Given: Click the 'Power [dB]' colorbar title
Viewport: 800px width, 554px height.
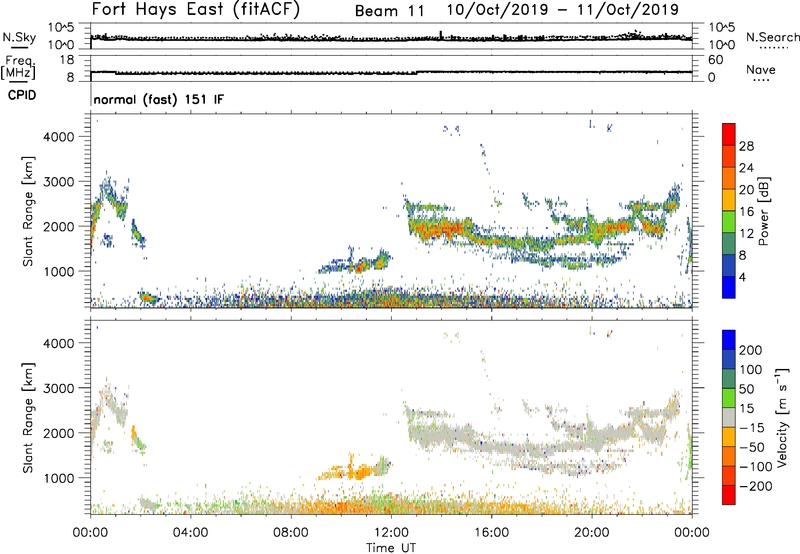Looking at the screenshot, I should coord(764,211).
